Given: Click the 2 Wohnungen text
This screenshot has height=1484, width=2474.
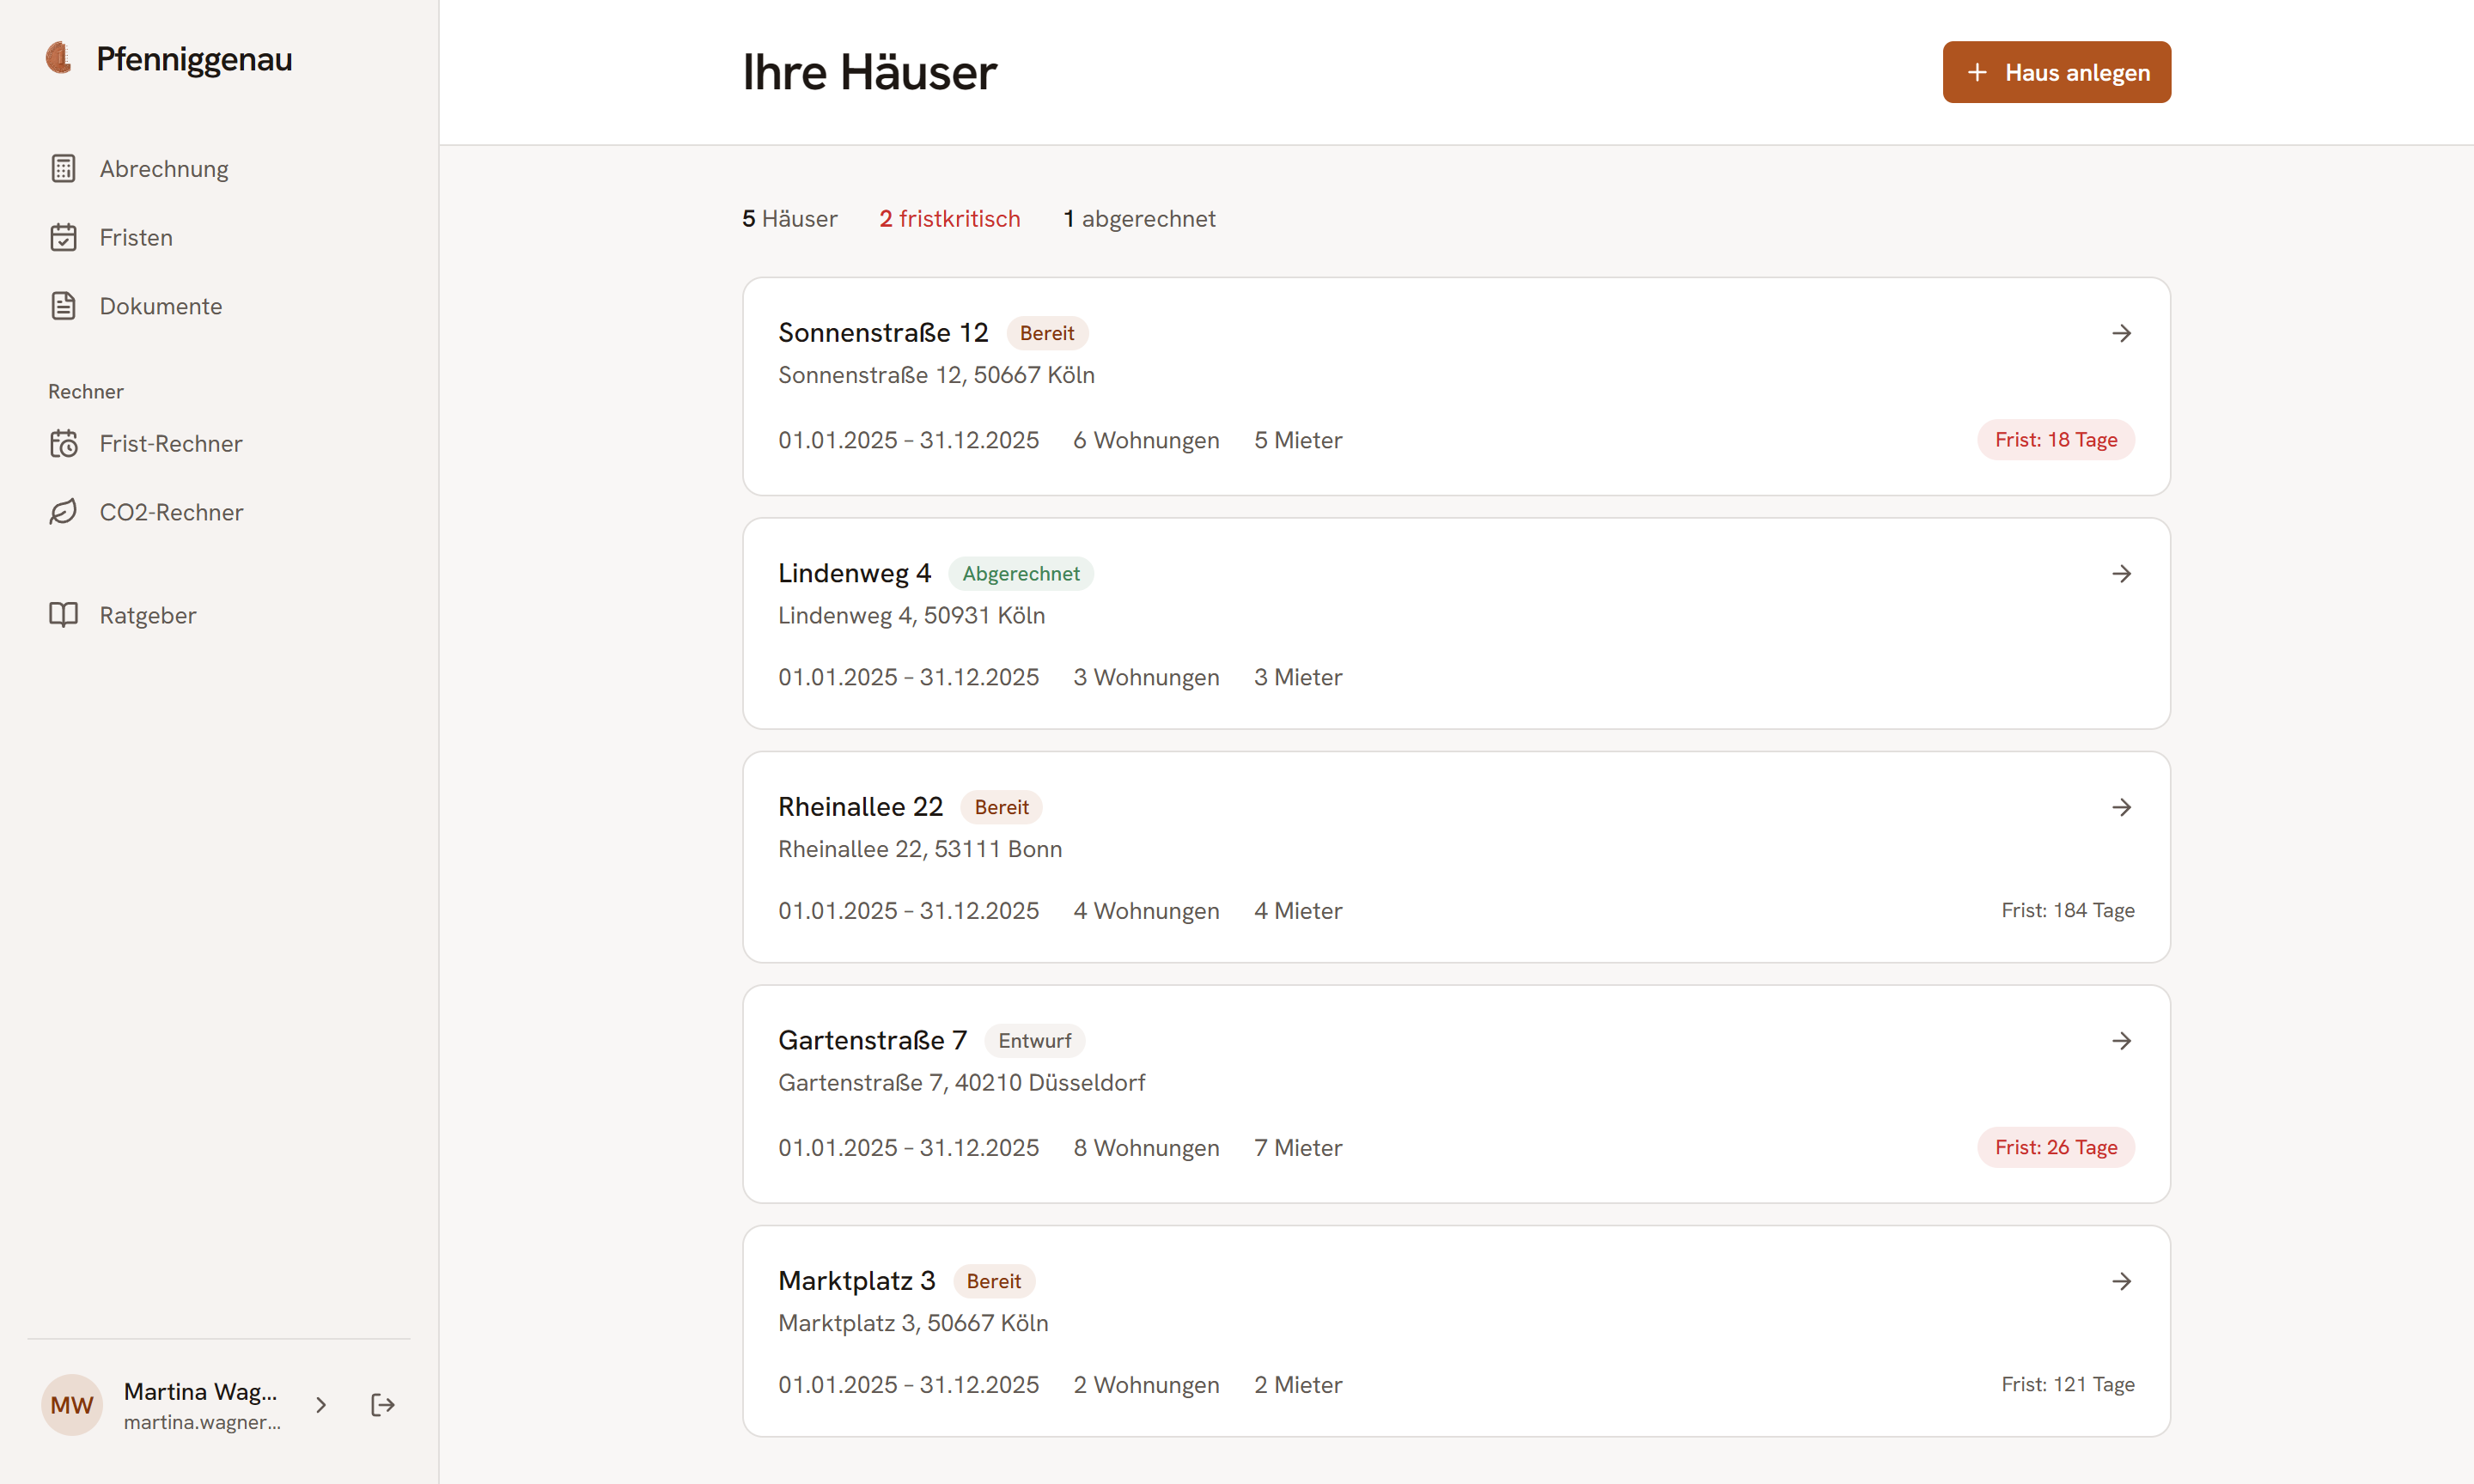Looking at the screenshot, I should (x=1146, y=1384).
